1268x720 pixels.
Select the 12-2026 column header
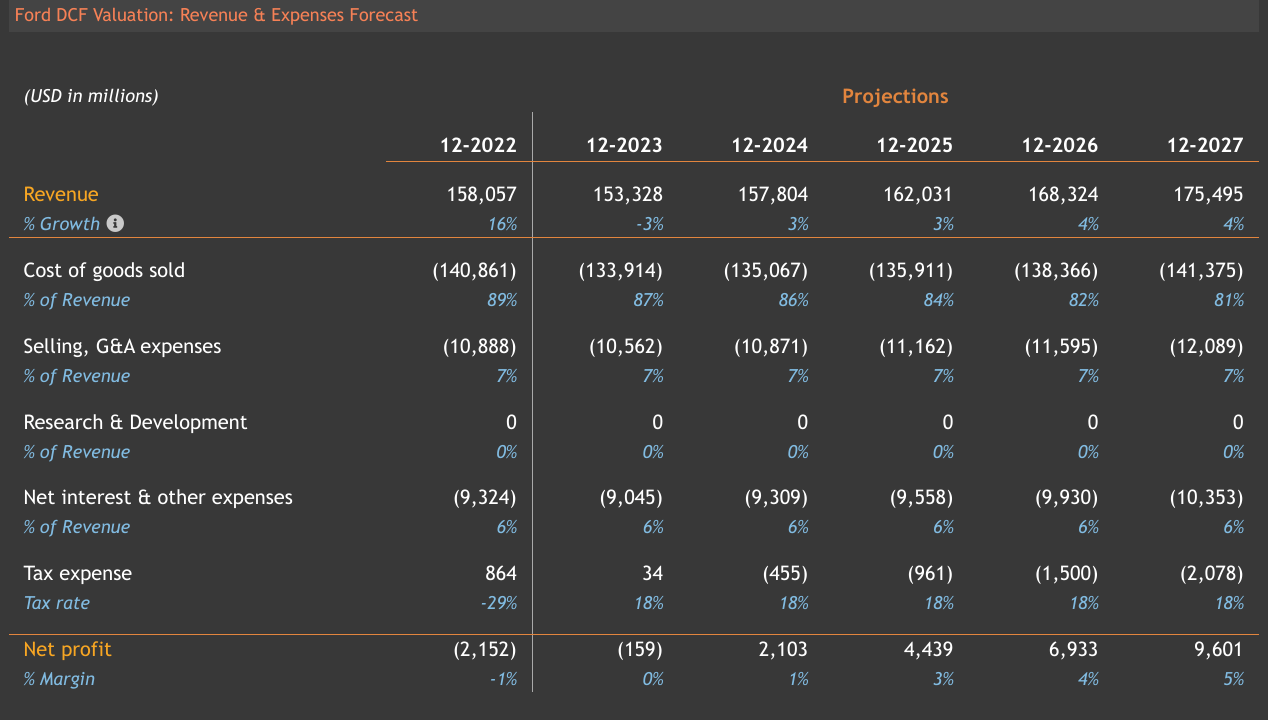(1060, 145)
